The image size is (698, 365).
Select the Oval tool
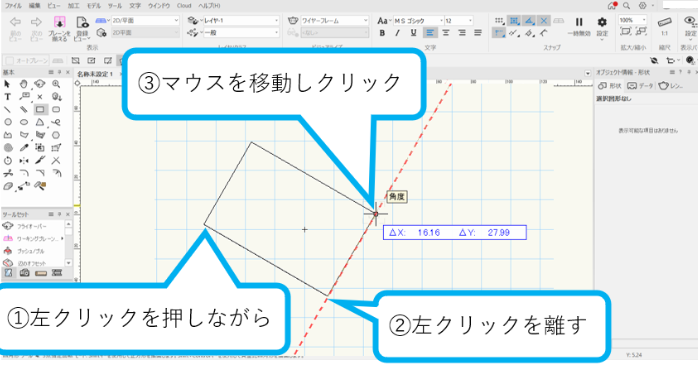[24, 122]
